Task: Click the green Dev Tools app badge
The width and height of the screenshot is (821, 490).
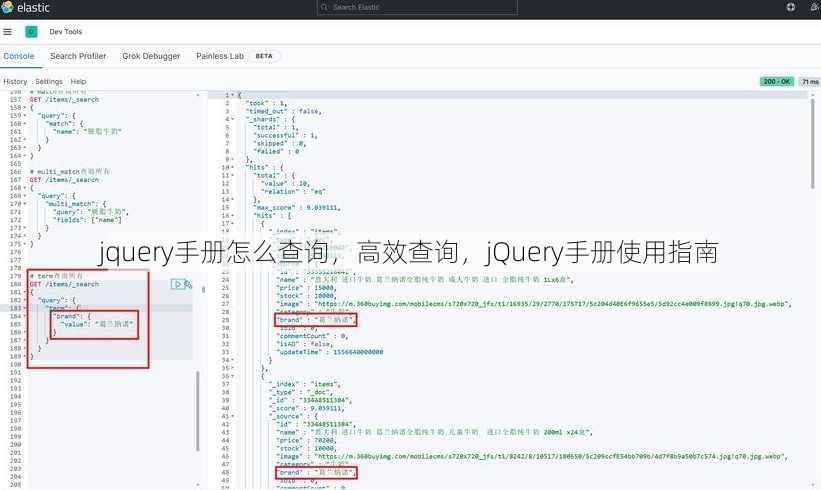Action: [31, 32]
